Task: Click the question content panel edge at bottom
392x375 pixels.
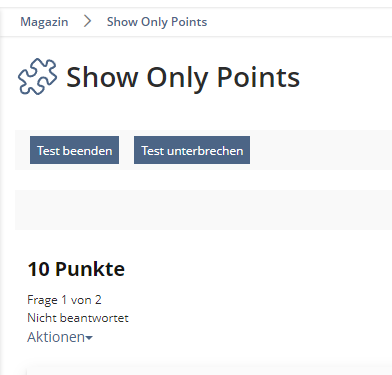Action: (x=209, y=371)
